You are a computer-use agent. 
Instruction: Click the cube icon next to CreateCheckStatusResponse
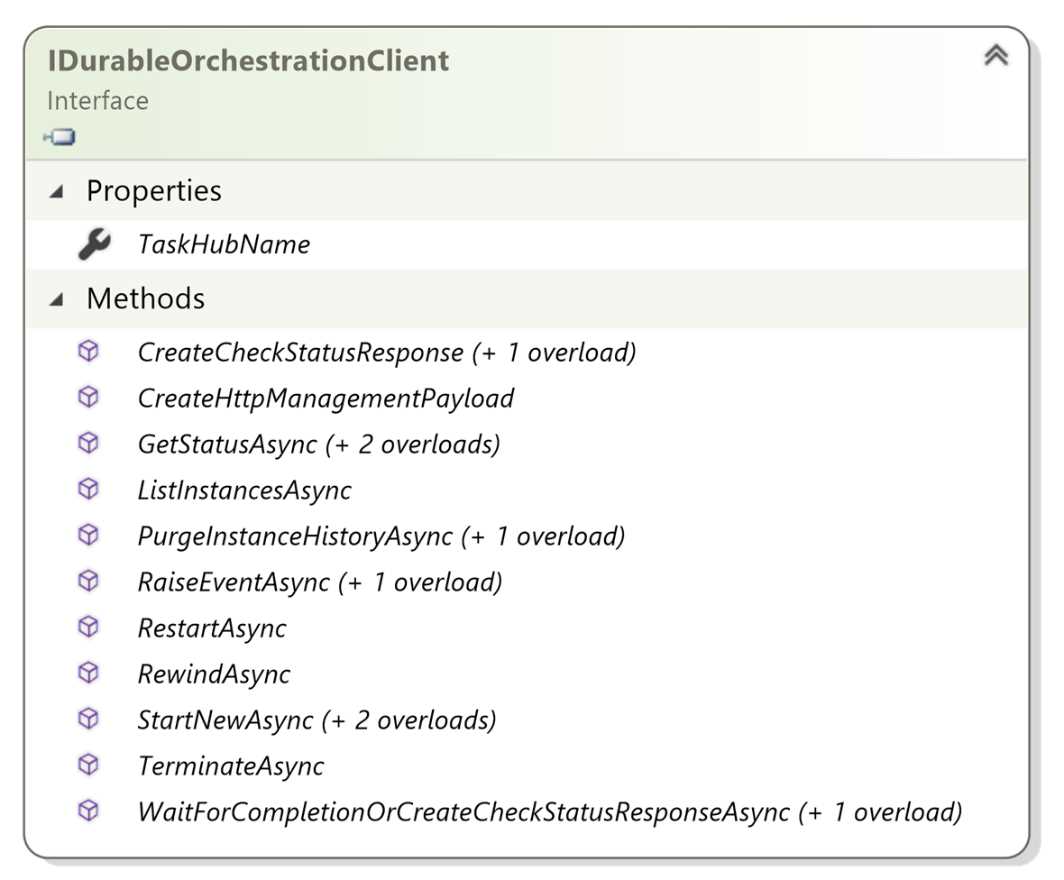[91, 352]
